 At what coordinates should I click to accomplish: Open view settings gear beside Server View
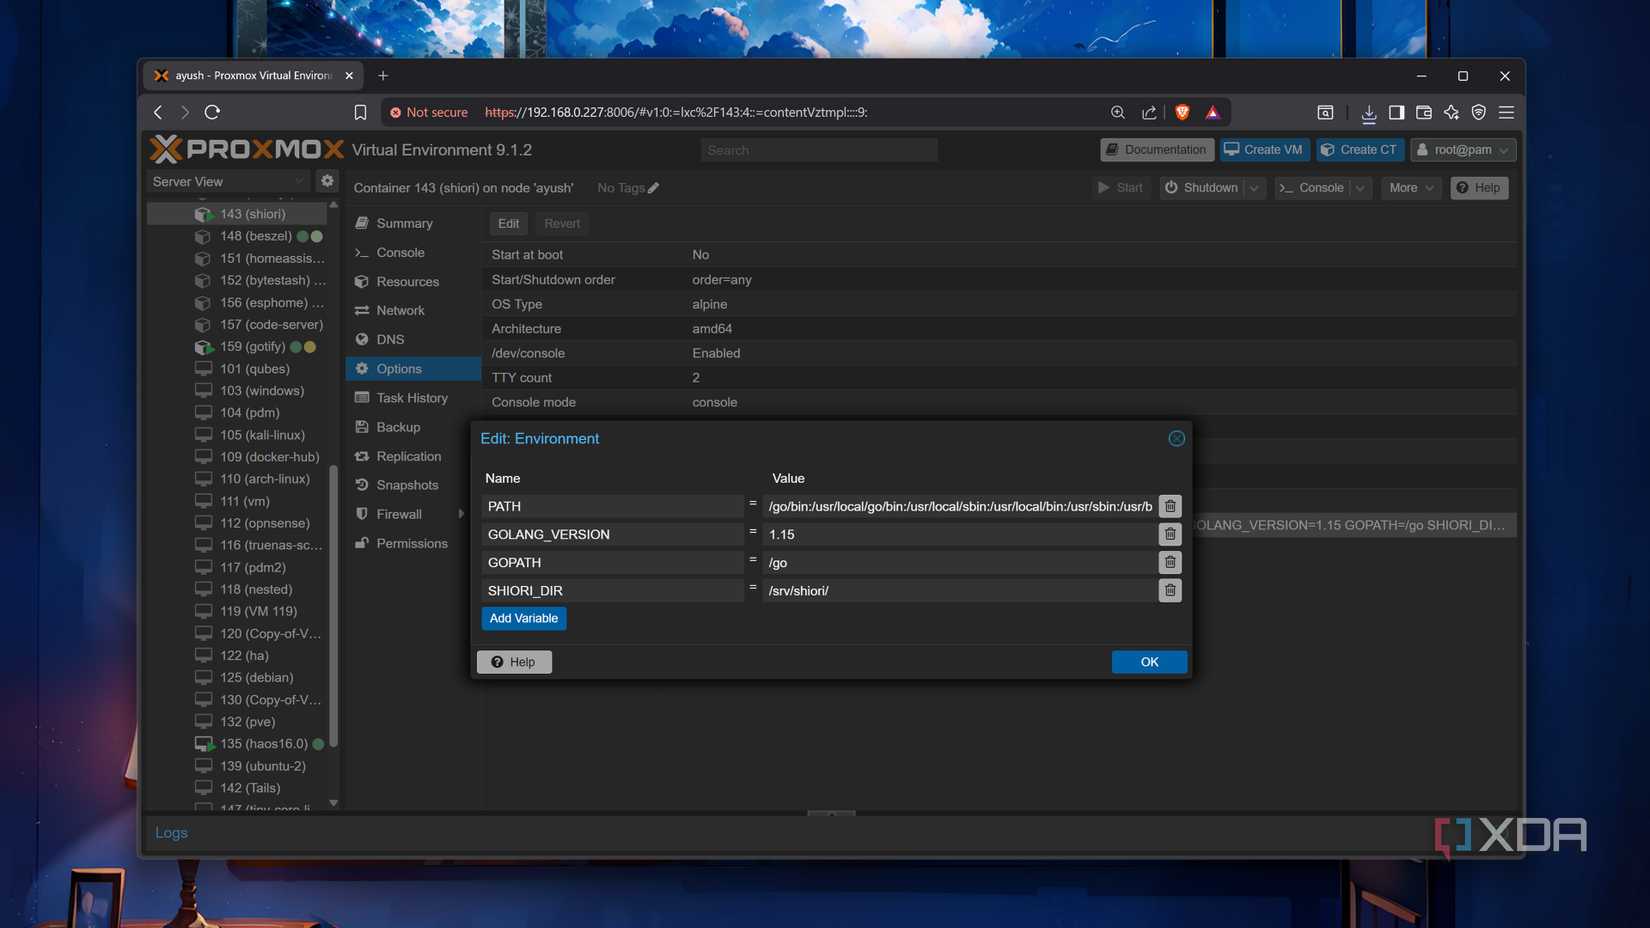coord(327,181)
